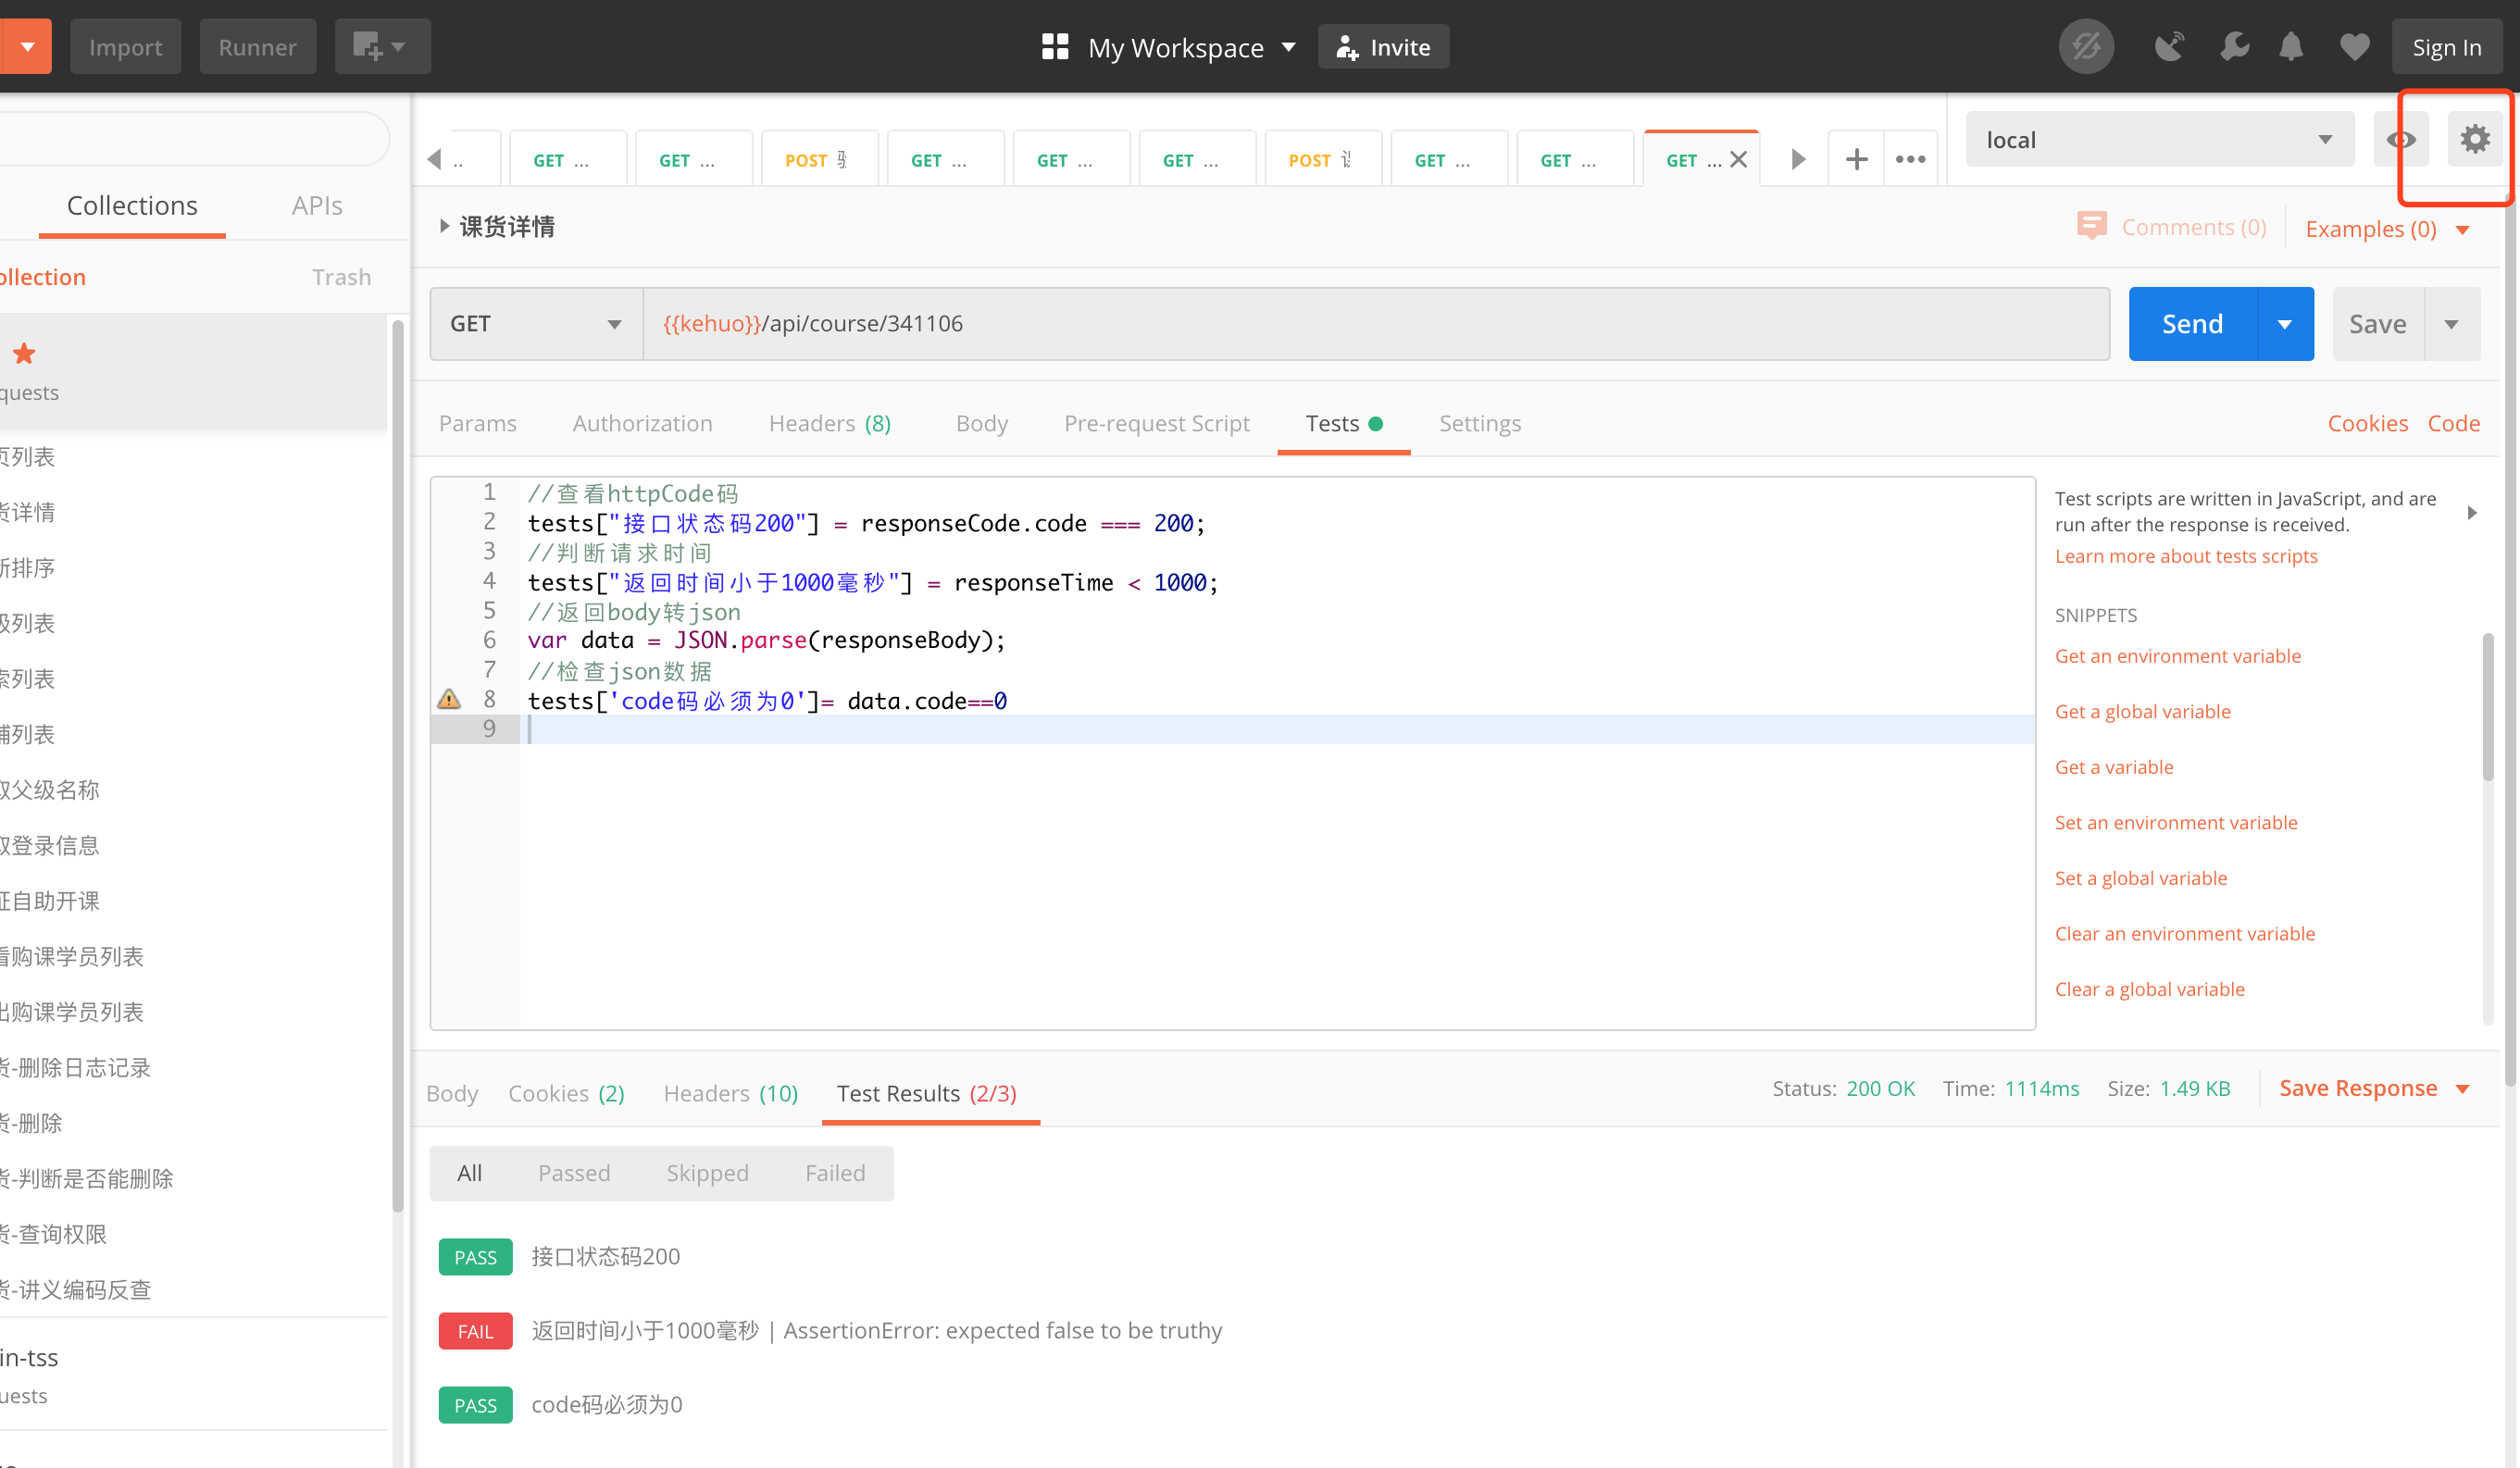
Task: Switch to the Headers tab
Action: pos(830,423)
